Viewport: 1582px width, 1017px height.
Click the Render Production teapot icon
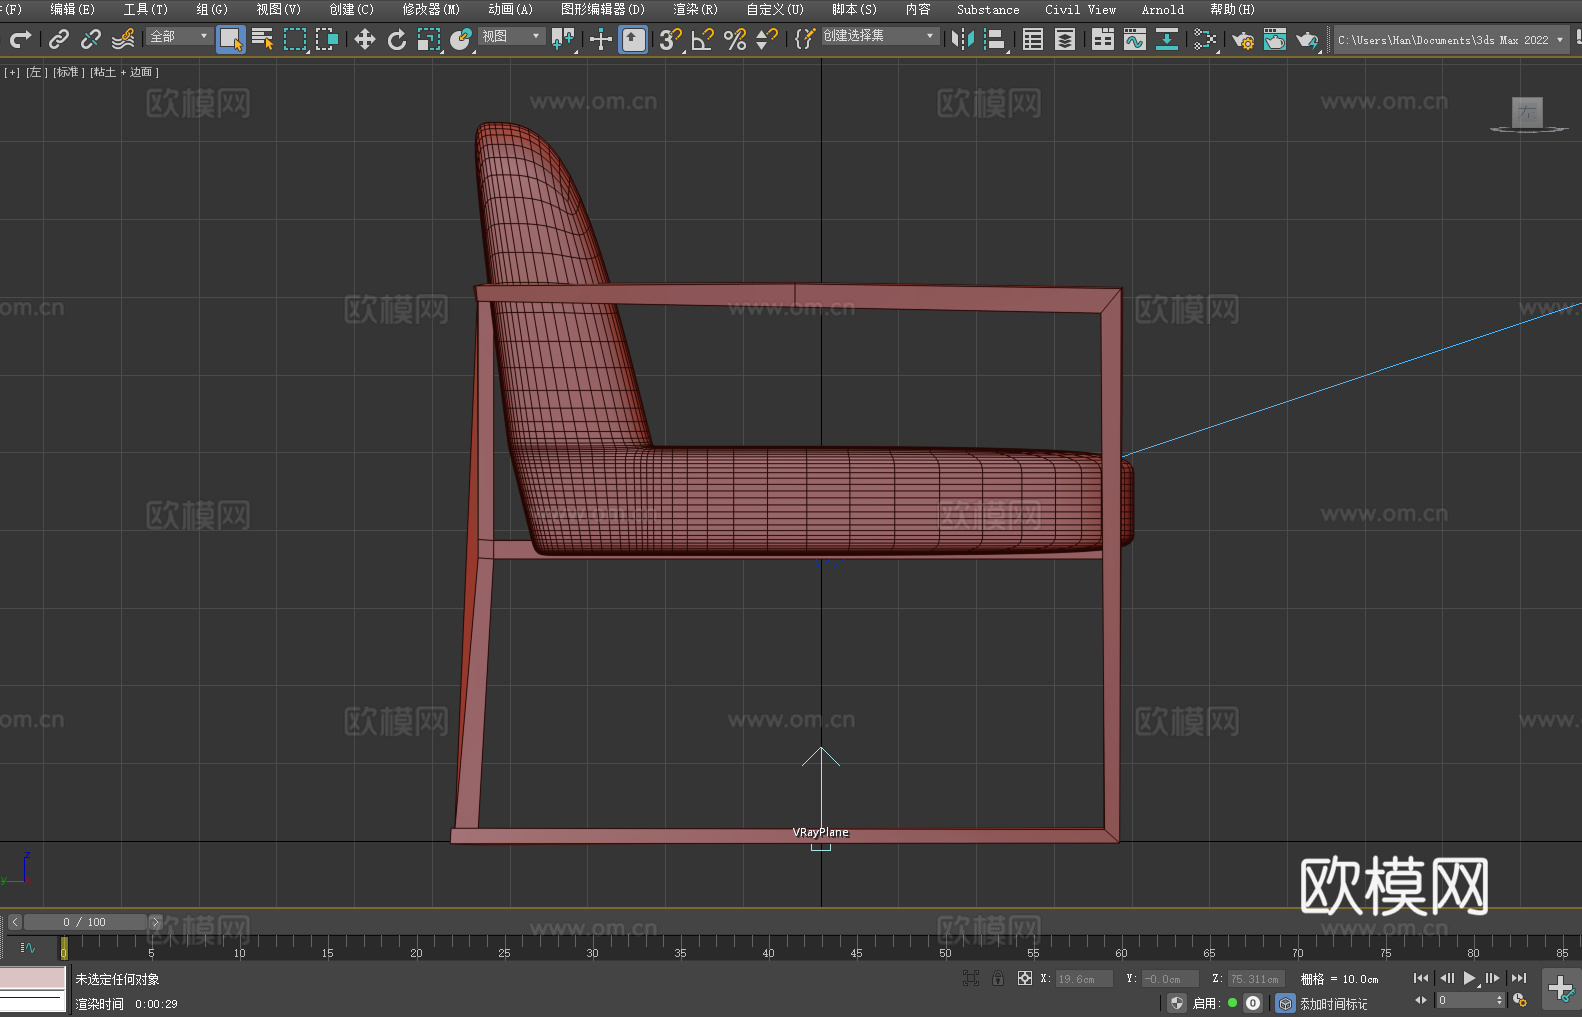(1307, 39)
